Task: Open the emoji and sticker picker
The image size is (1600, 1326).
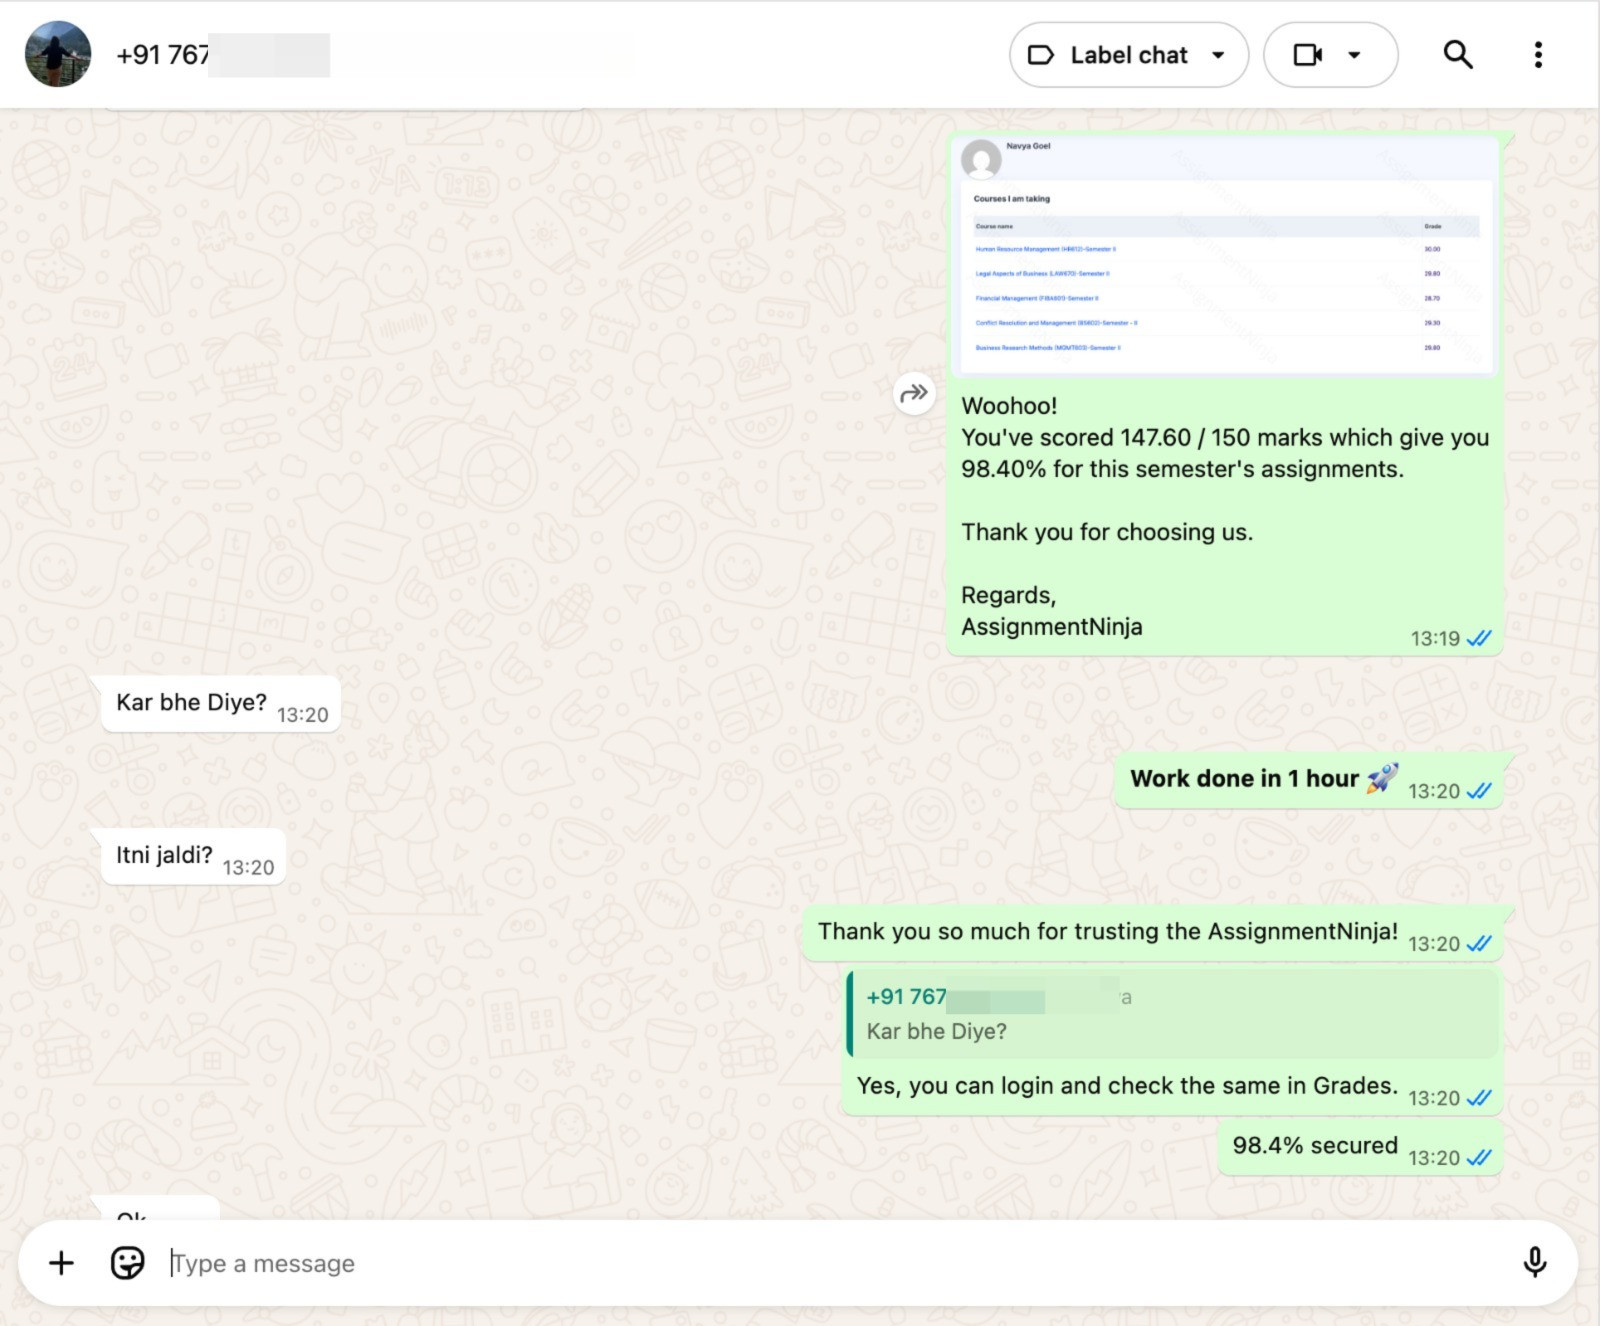Action: pos(127,1263)
